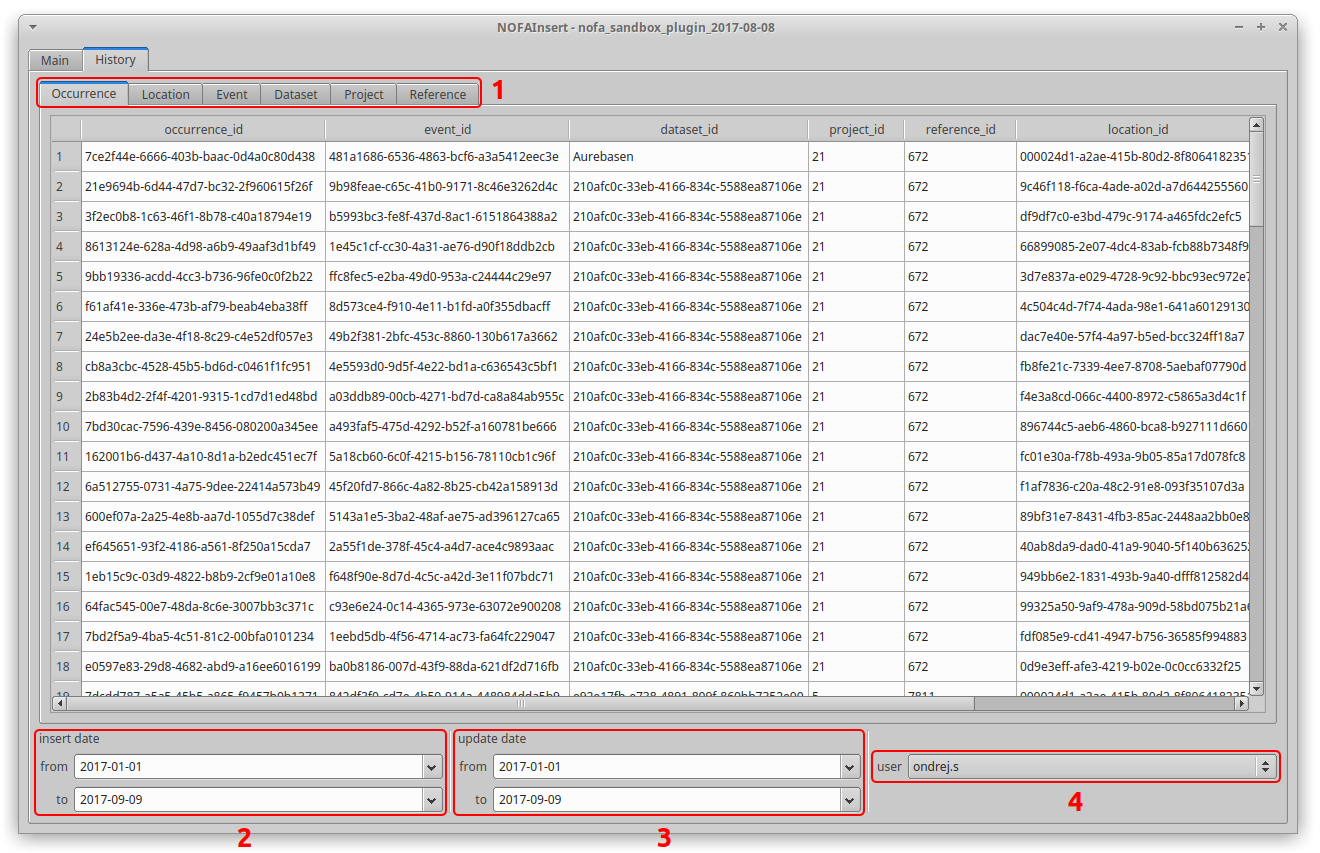
Task: Minimize the NOFAInsert window
Action: pos(1241,27)
